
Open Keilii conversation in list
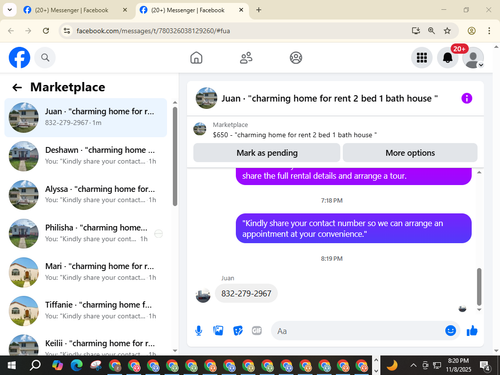click(x=86, y=343)
